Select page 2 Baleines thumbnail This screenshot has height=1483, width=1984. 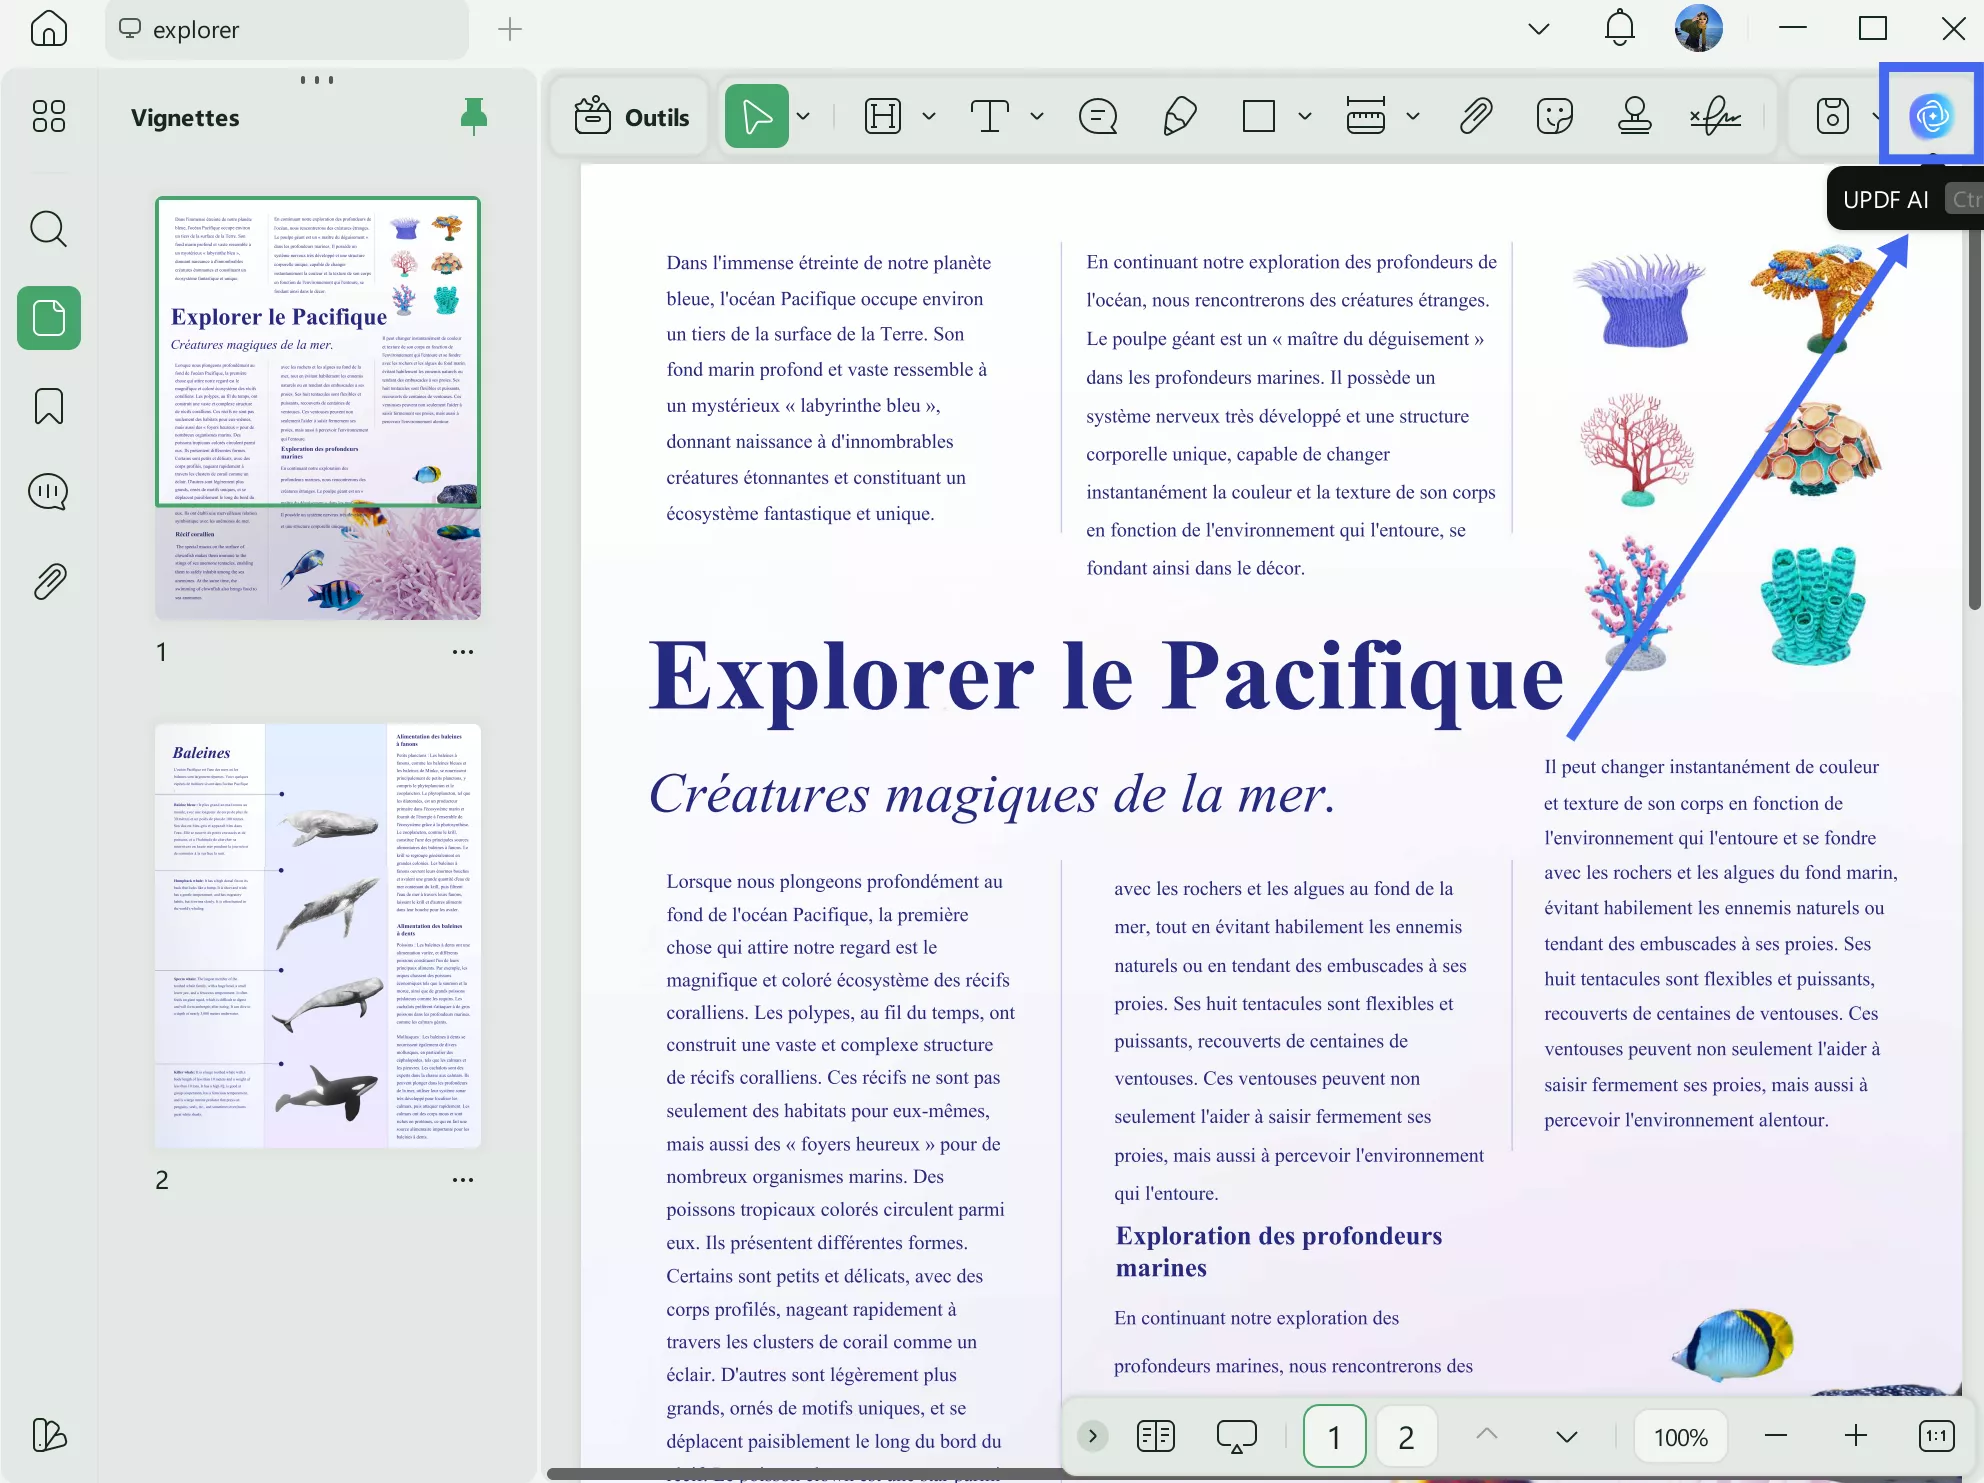318,935
